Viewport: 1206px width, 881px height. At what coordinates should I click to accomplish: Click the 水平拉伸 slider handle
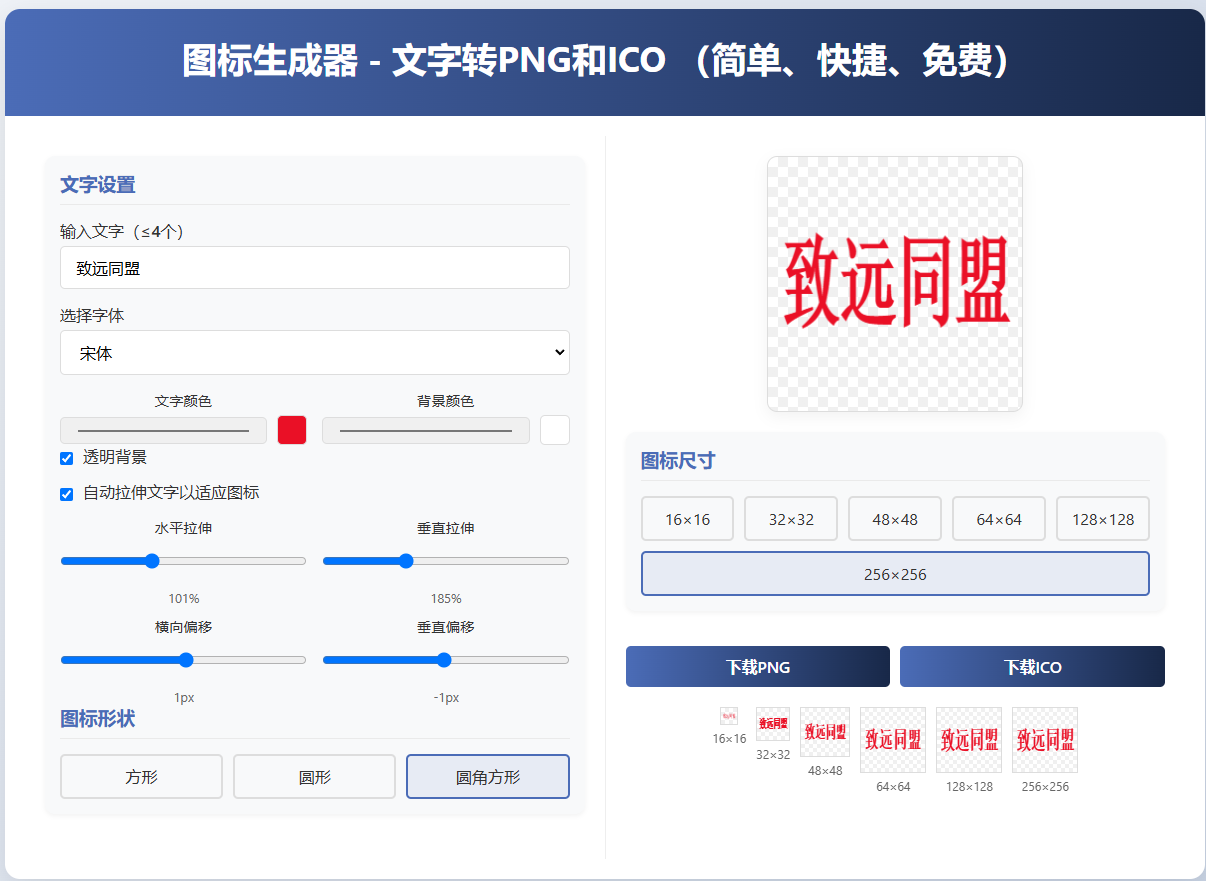tap(152, 561)
